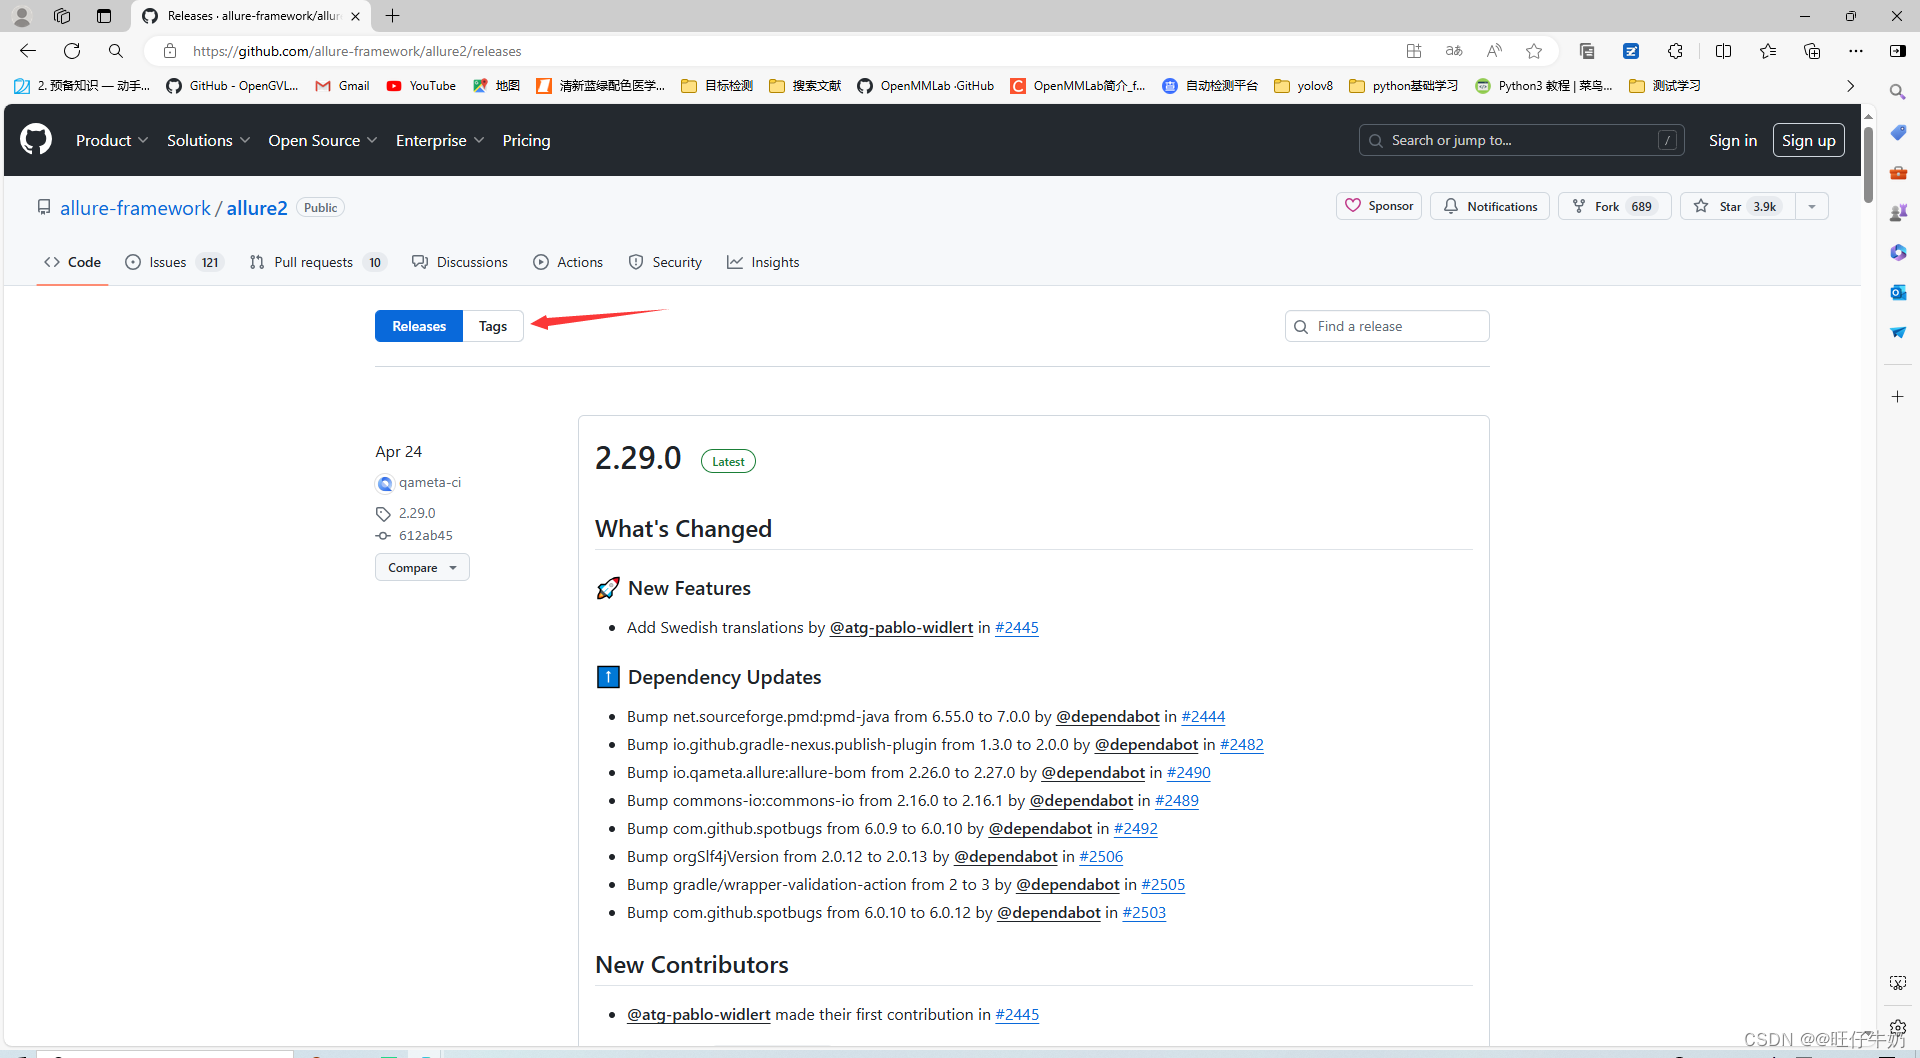The image size is (1920, 1058).
Task: Switch to the Insights tab
Action: 763,262
